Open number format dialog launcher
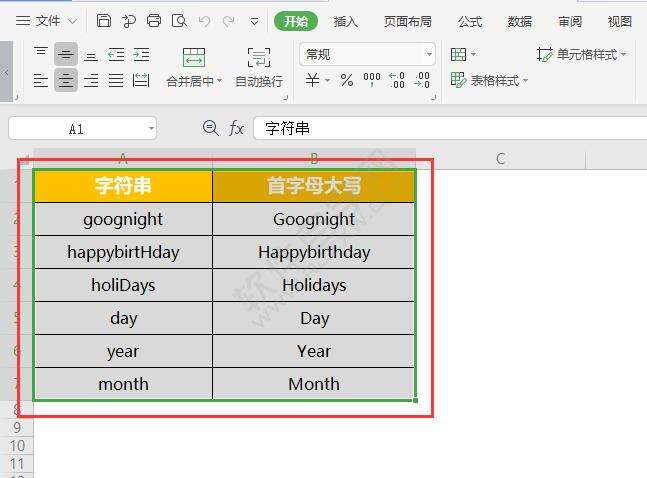The image size is (647, 478). tap(433, 98)
